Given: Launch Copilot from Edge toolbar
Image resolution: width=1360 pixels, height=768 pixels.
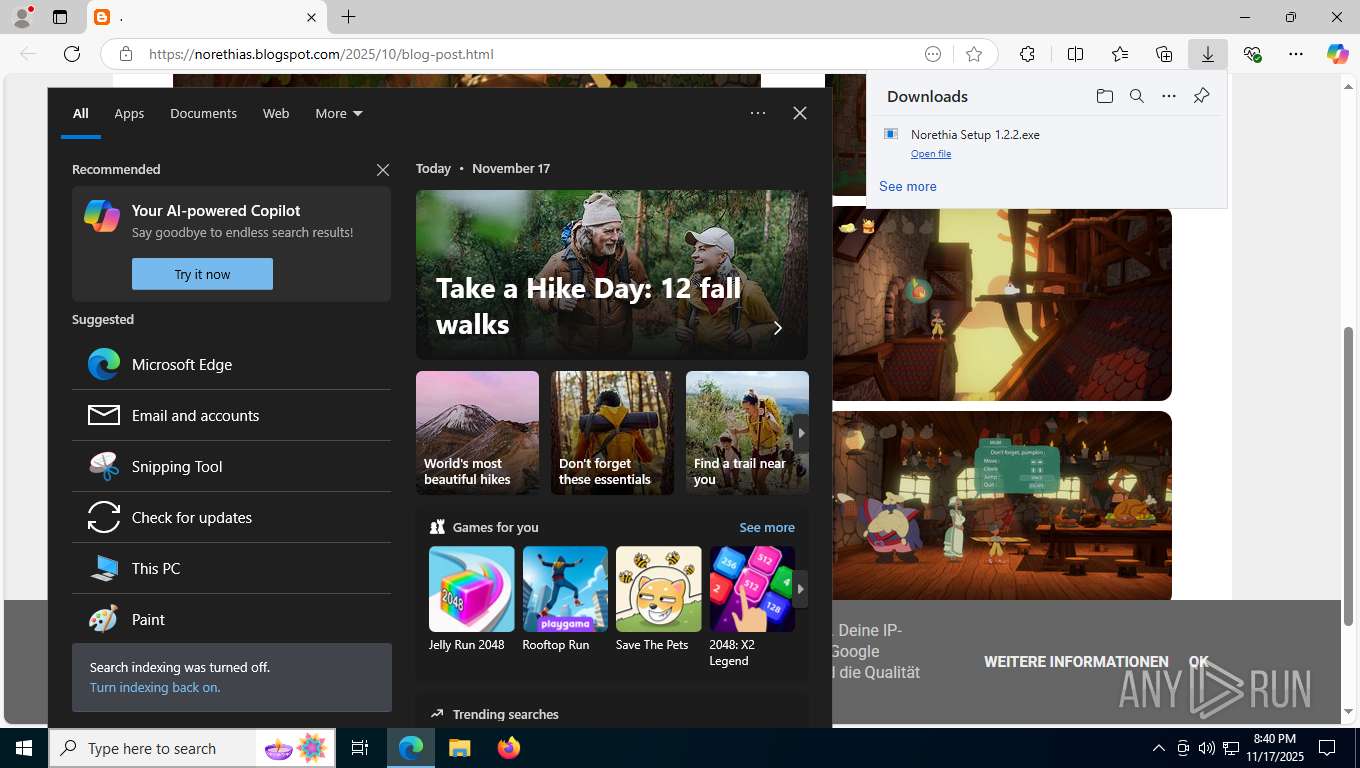Looking at the screenshot, I should click(1338, 54).
